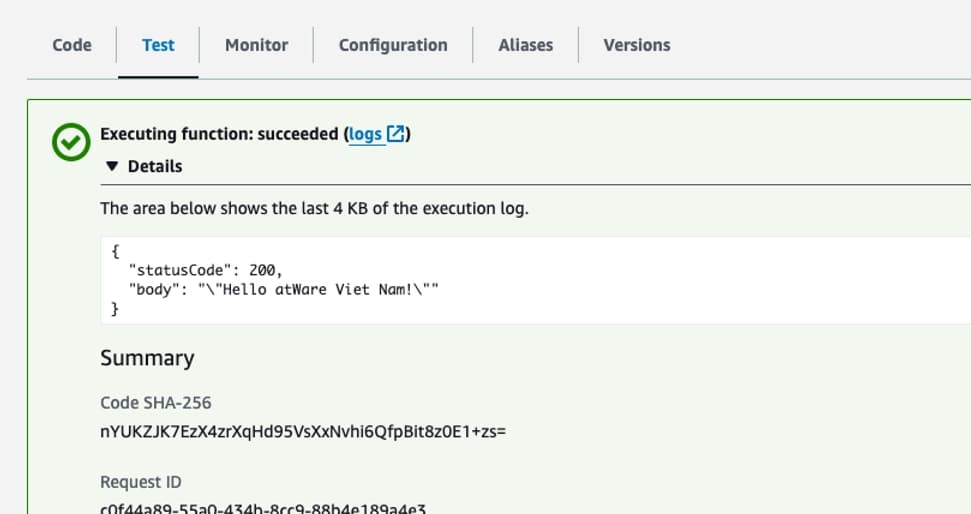This screenshot has width=971, height=514.
Task: Click the green success checkmark icon
Action: click(x=71, y=142)
